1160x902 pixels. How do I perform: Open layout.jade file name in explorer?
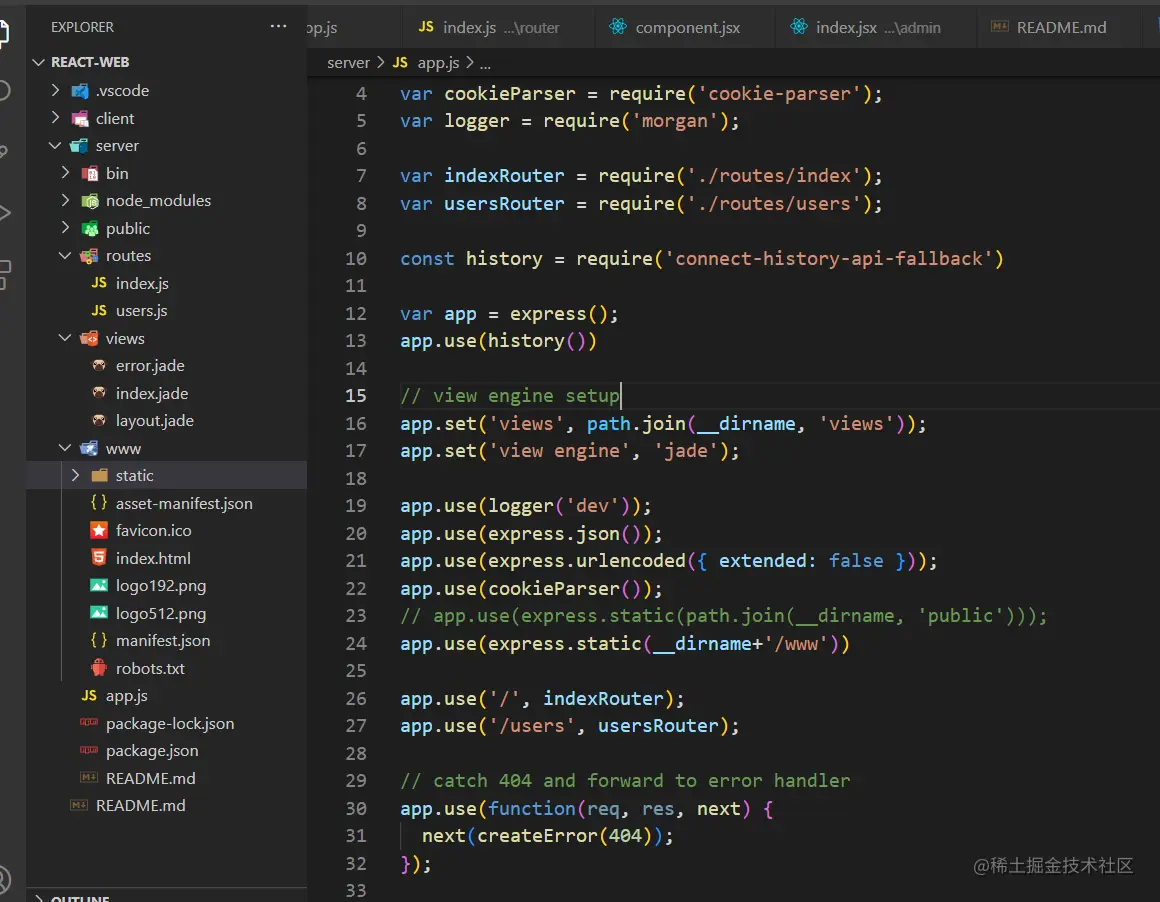(155, 420)
